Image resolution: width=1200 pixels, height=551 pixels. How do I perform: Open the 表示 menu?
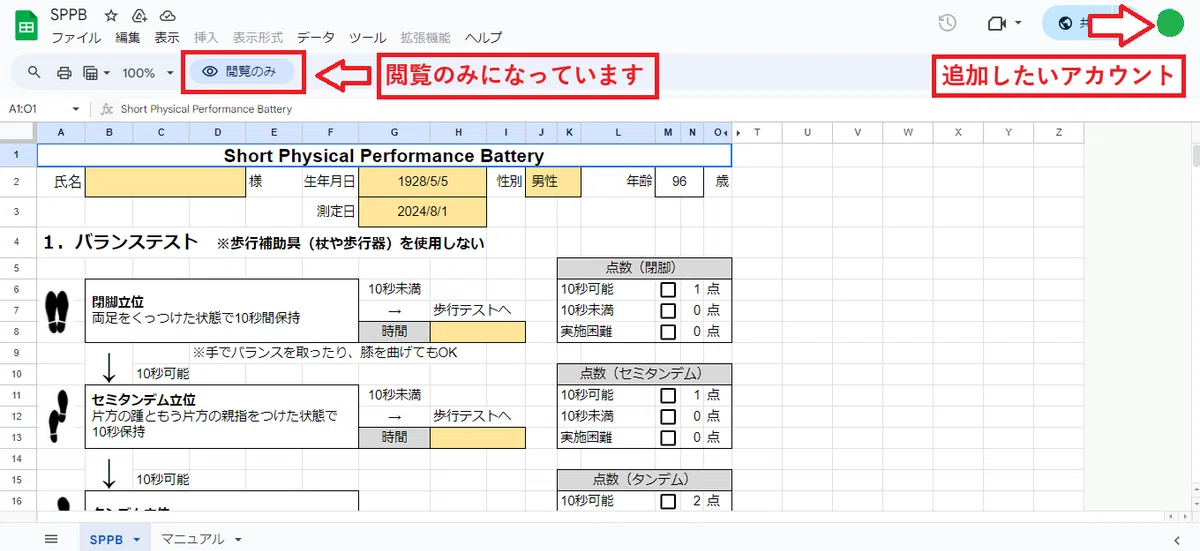(167, 38)
